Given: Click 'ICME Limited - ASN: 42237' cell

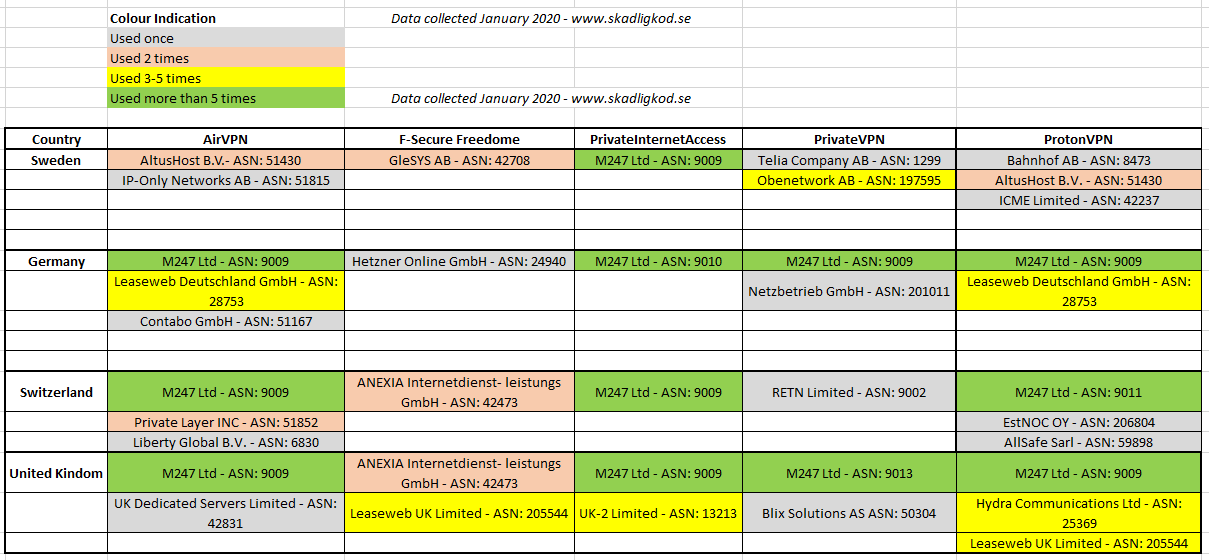Looking at the screenshot, I should coord(1078,200).
